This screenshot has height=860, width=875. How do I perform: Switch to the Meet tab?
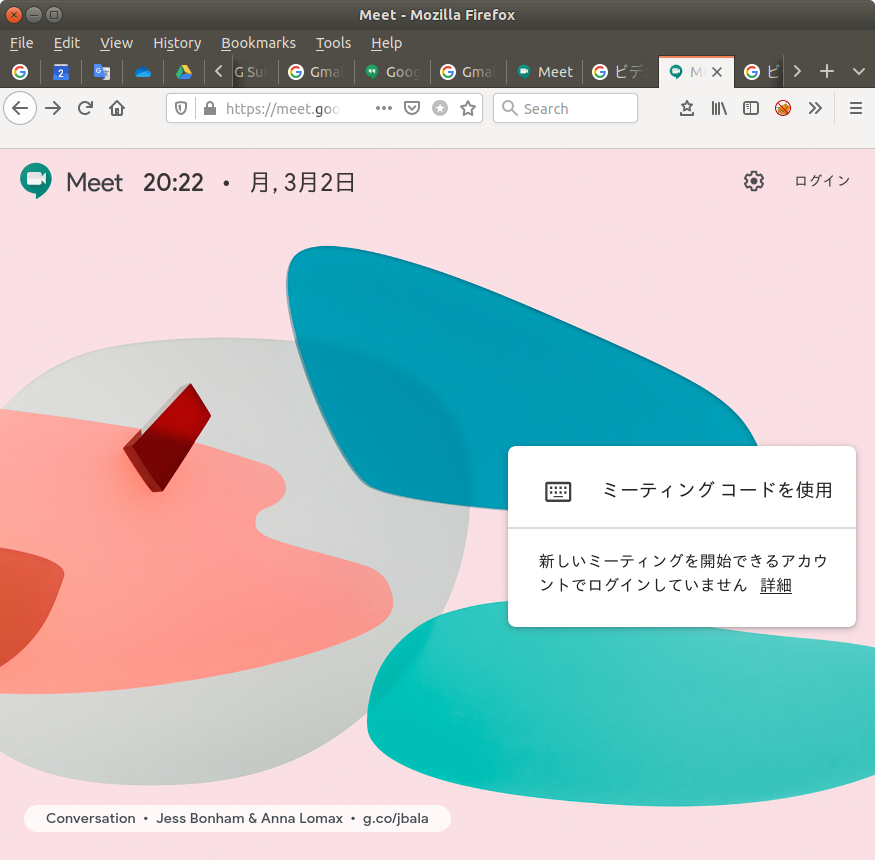(x=545, y=72)
